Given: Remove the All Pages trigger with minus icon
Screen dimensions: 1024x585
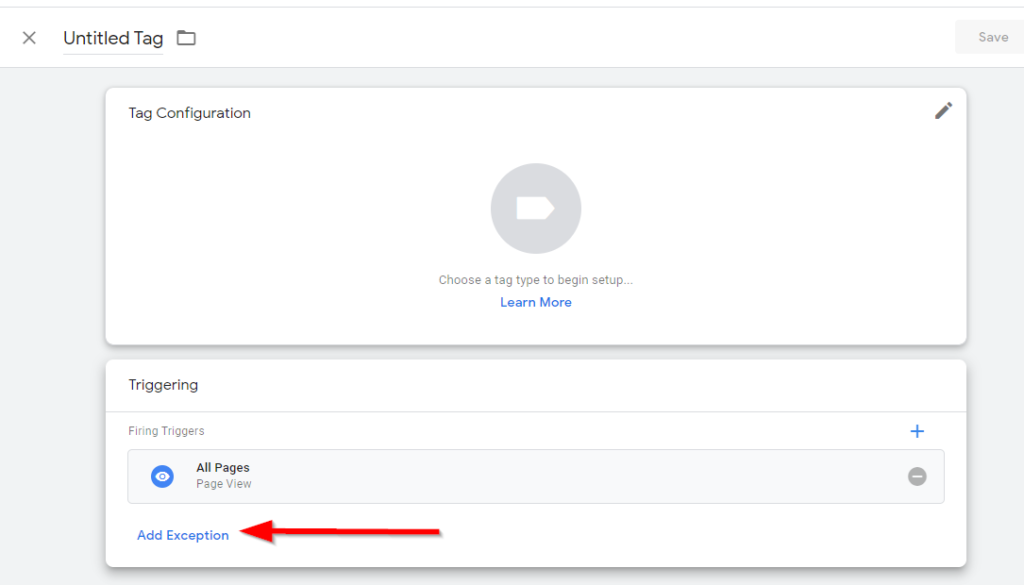Looking at the screenshot, I should (917, 476).
